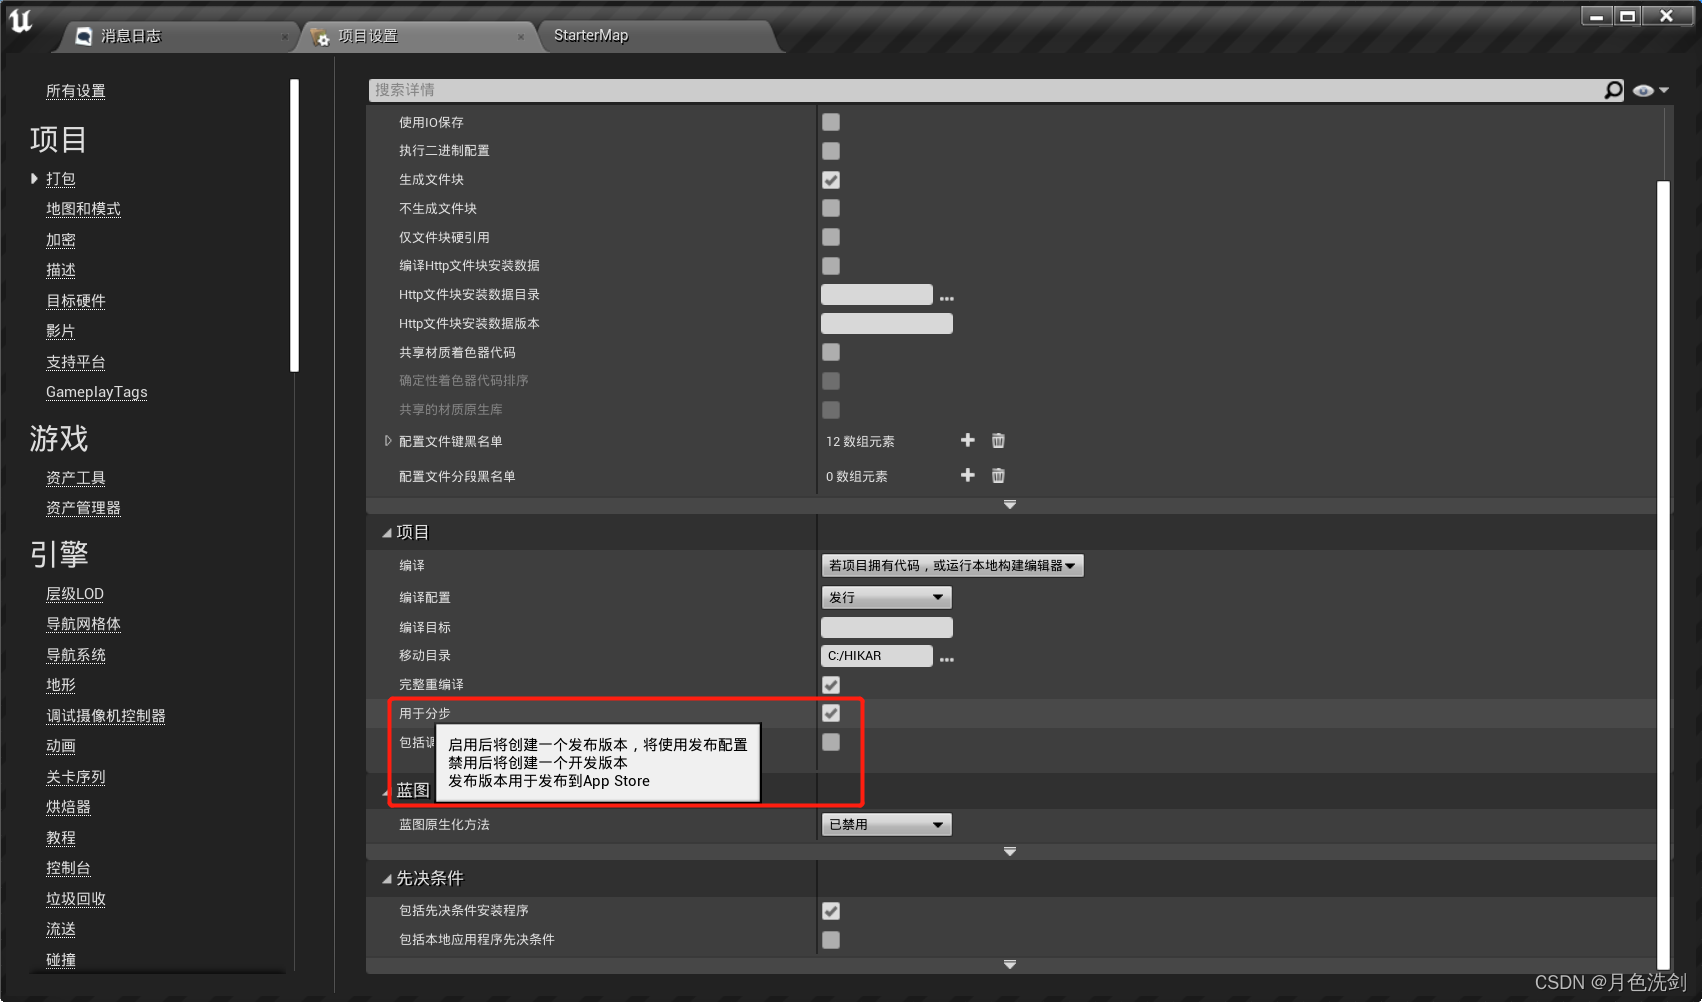Screen dimensions: 1702x1002
Task: Click the Unreal Engine logo icon
Action: pyautogui.click(x=20, y=20)
